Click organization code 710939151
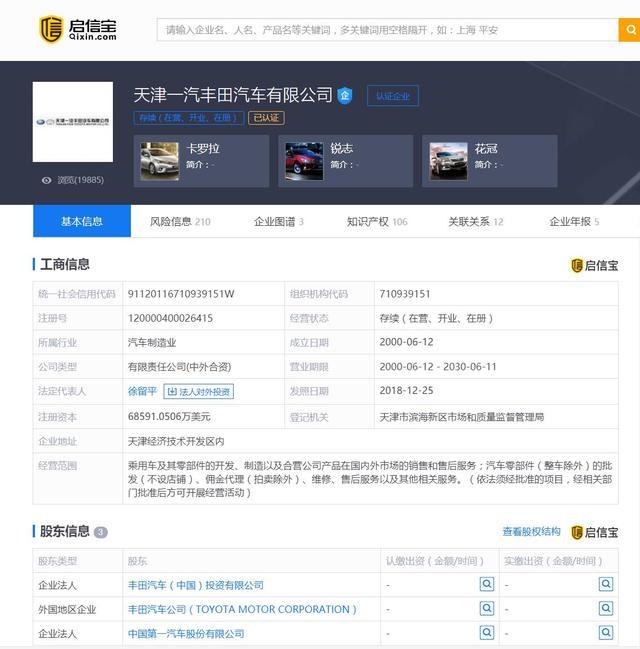640x649 pixels. coord(405,294)
